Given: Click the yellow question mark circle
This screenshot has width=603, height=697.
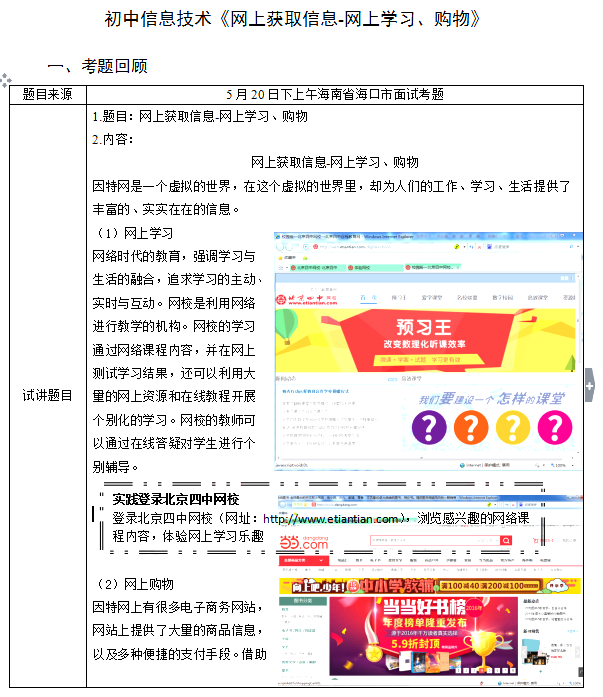Looking at the screenshot, I should [513, 428].
